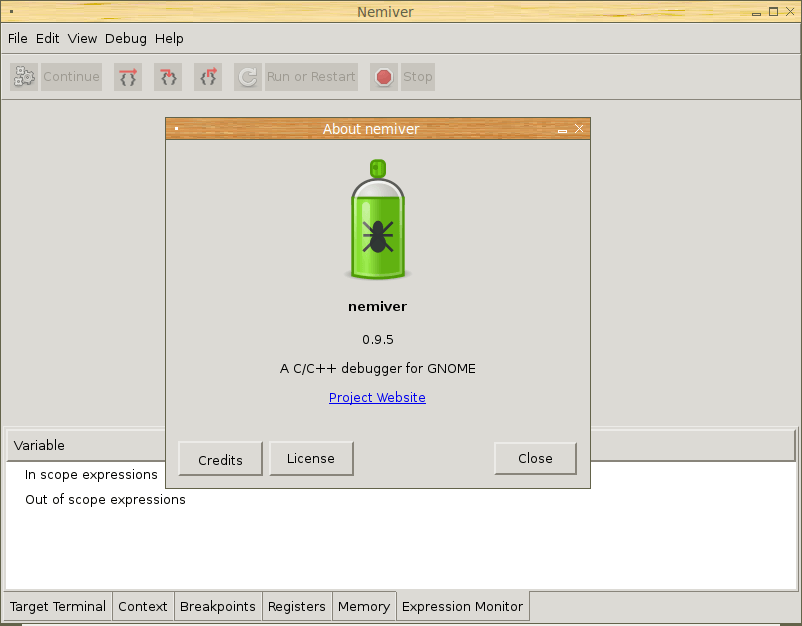802x626 pixels.
Task: Click the Continue gears icon in toolbar
Action: 24,77
